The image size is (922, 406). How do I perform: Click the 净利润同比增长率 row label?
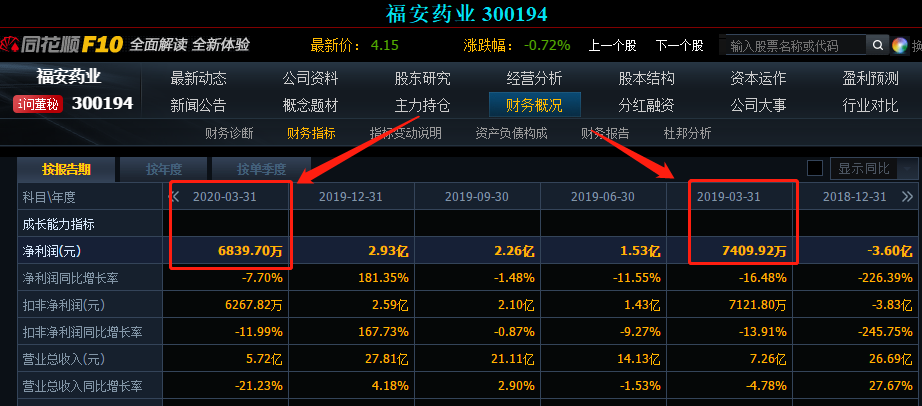pyautogui.click(x=71, y=278)
